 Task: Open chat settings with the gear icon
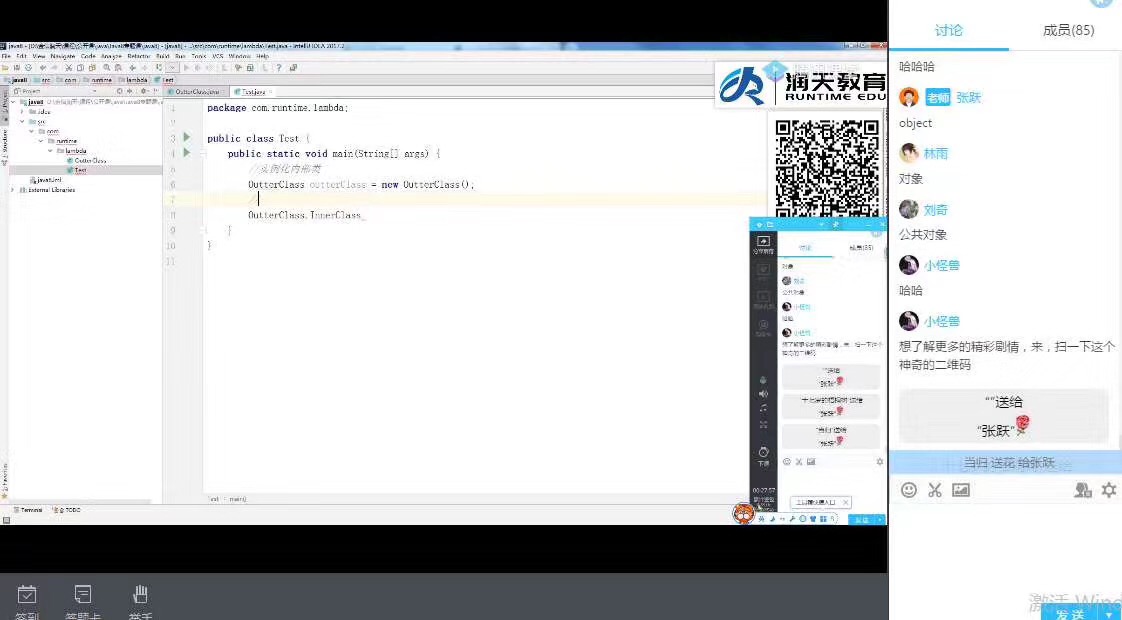point(1109,490)
